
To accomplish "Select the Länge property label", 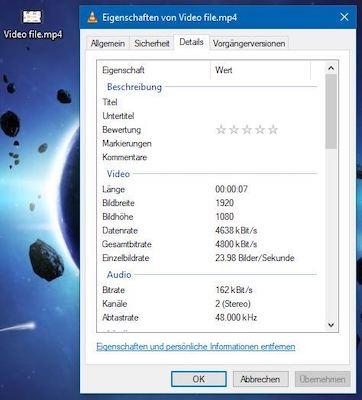I will tap(114, 189).
